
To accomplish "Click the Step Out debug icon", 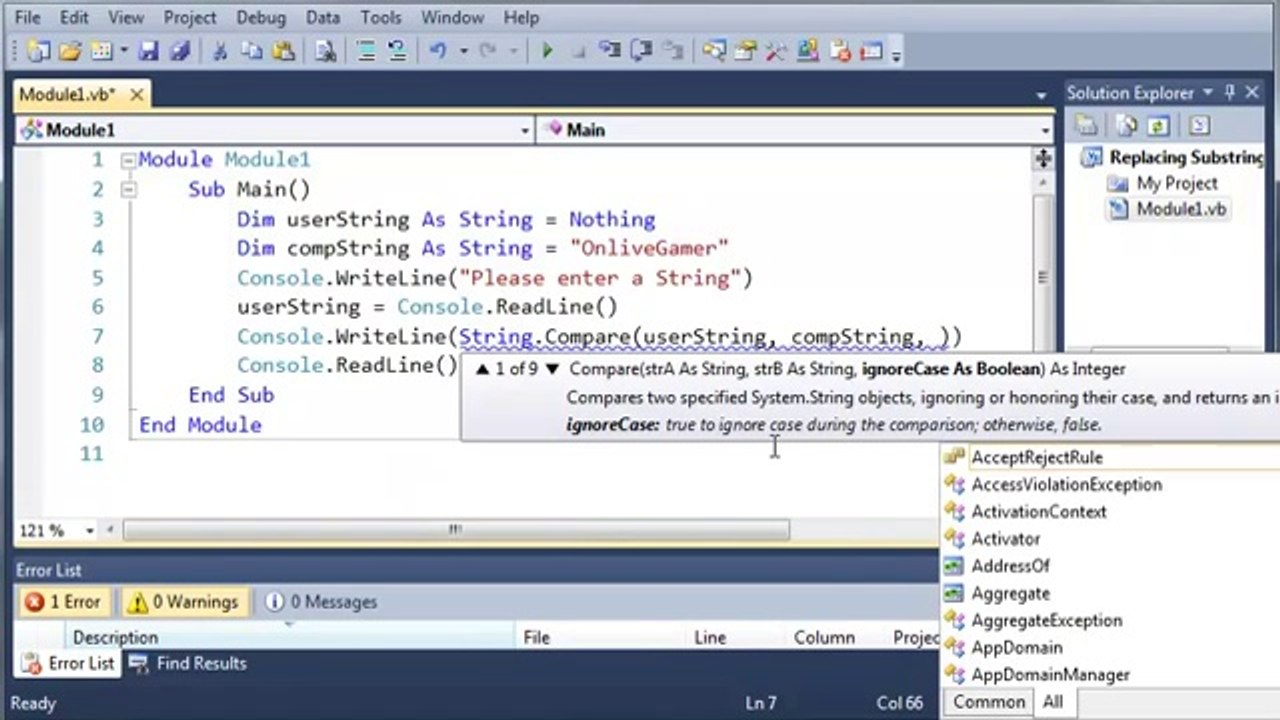I will (673, 51).
